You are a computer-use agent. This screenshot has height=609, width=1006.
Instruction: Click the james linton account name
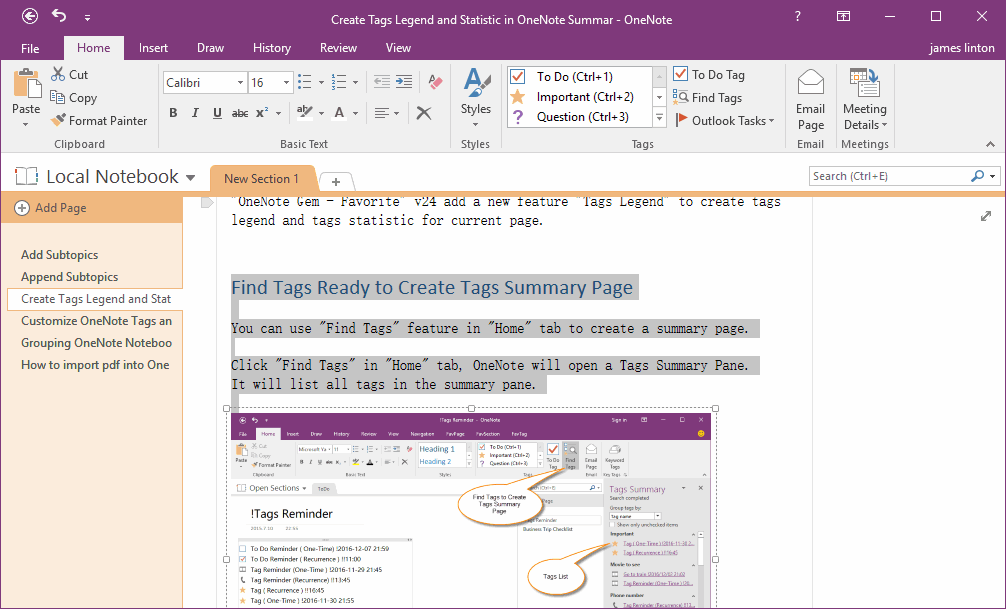tap(962, 48)
